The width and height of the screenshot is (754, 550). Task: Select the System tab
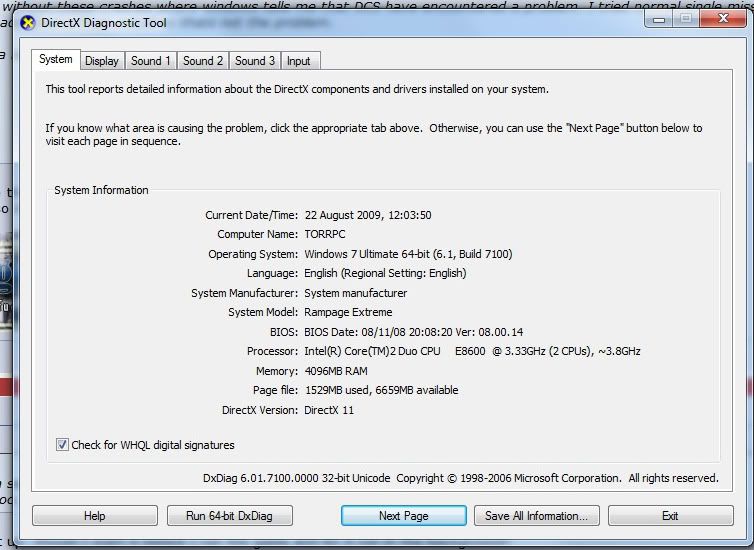[x=56, y=60]
